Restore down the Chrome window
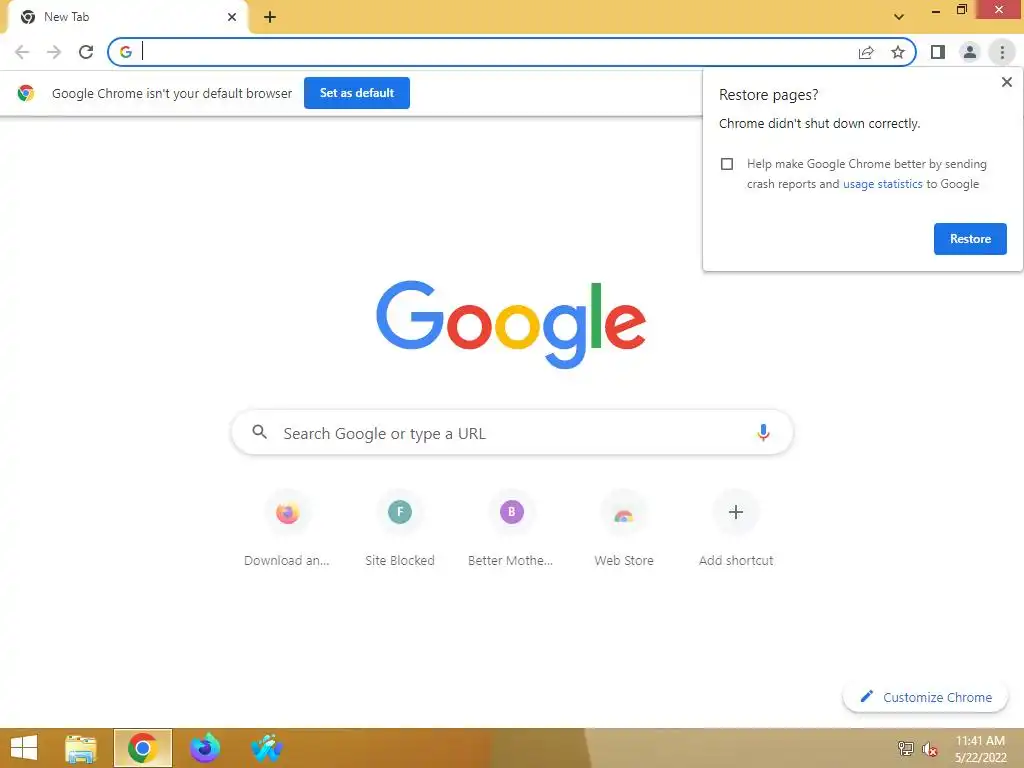 pos(961,10)
